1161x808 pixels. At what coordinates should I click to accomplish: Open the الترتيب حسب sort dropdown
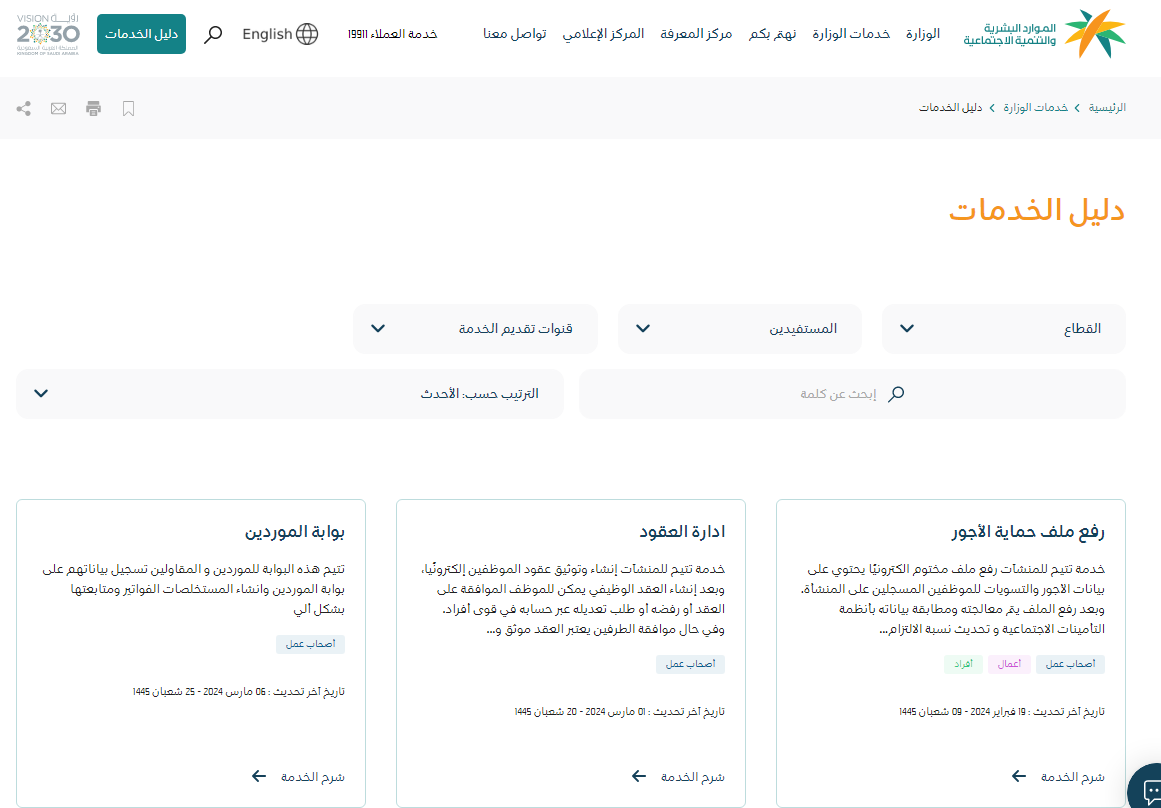[290, 394]
